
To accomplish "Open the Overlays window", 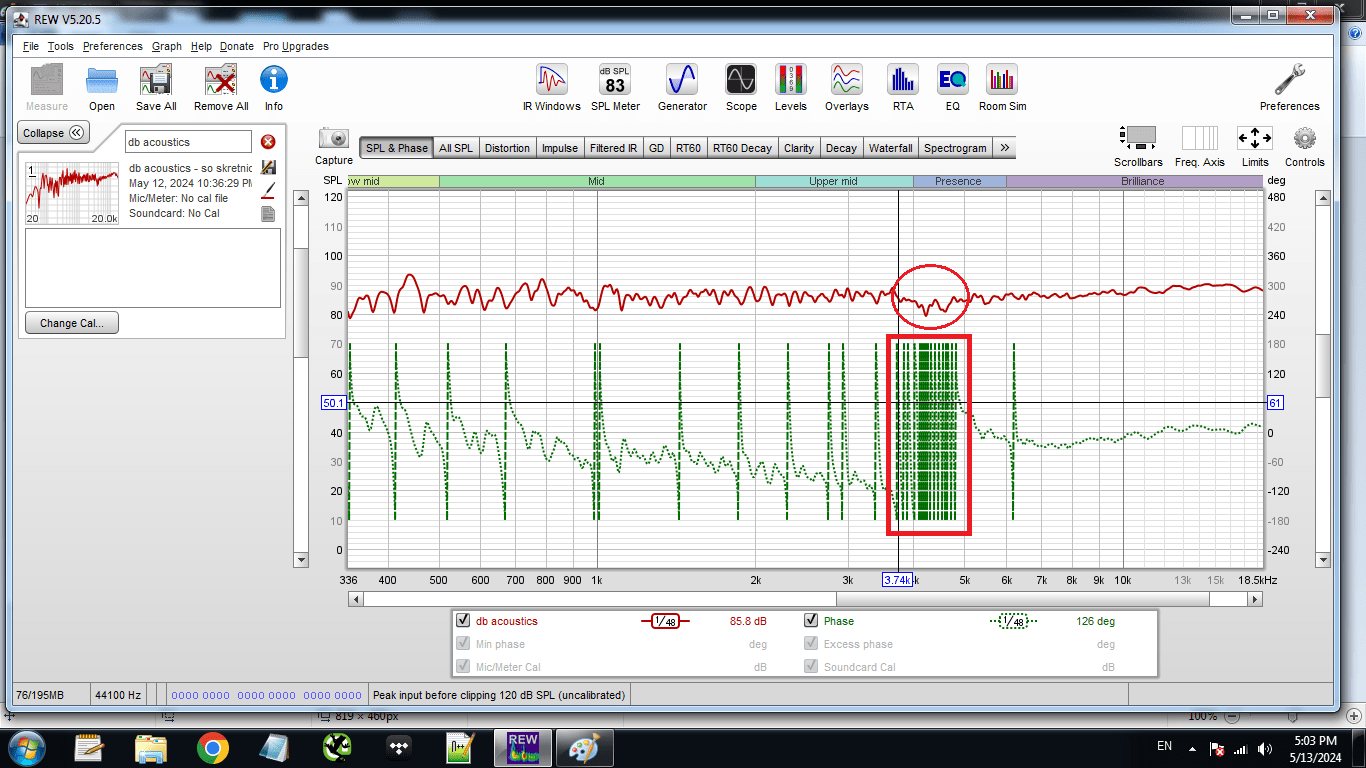I will [x=847, y=88].
